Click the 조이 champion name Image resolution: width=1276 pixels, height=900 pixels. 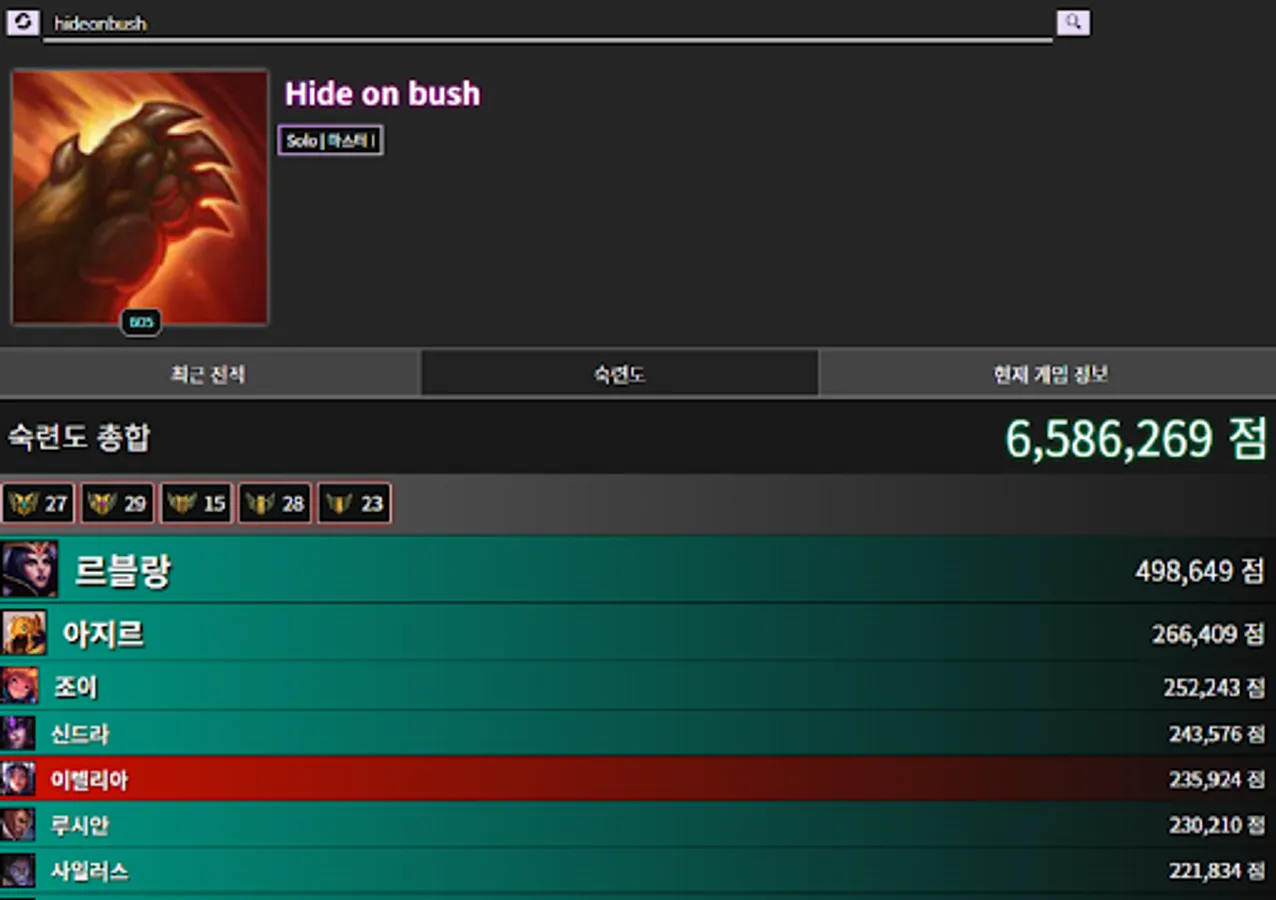75,688
